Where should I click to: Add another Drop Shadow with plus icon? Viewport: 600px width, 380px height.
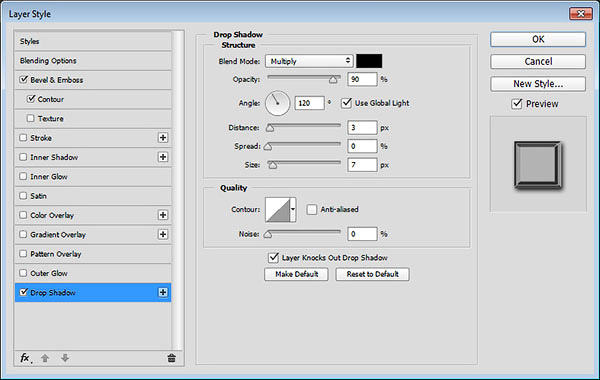(163, 292)
